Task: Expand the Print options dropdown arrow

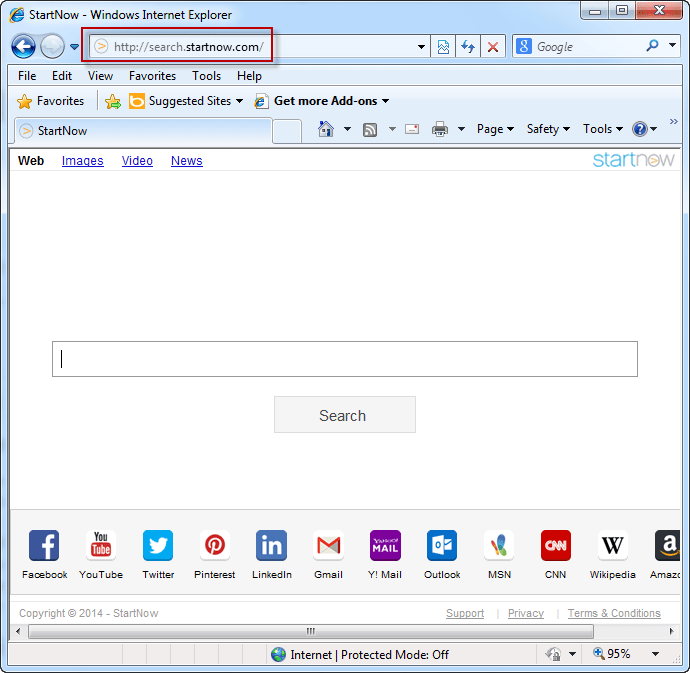Action: (x=461, y=129)
